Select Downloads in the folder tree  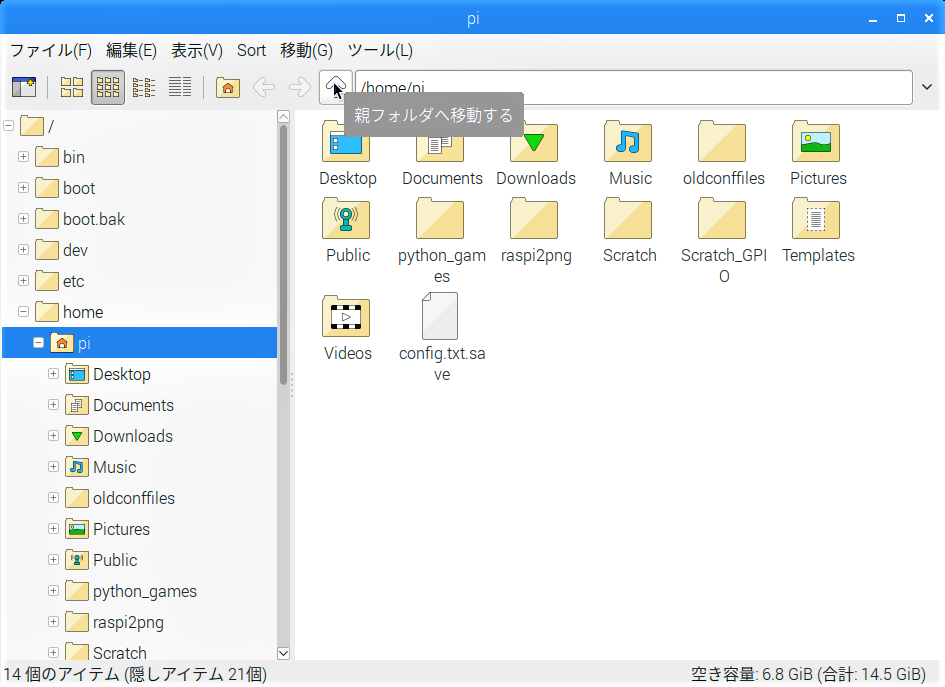(x=133, y=436)
